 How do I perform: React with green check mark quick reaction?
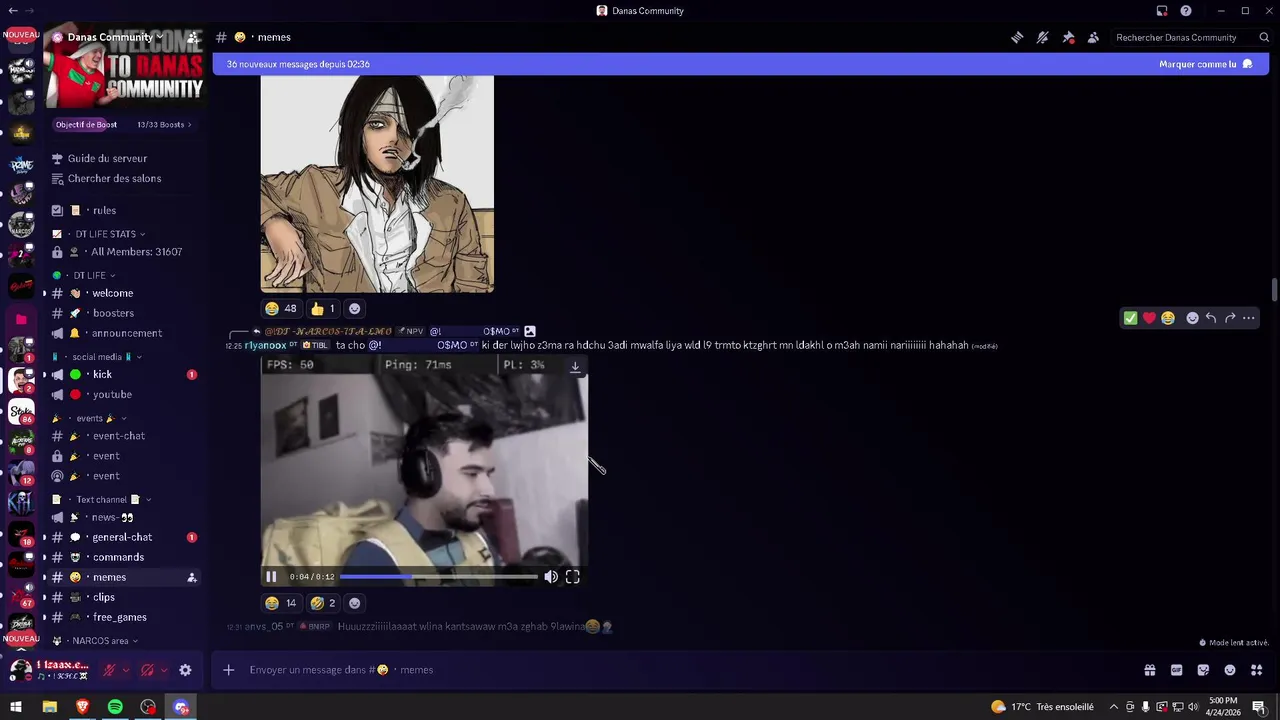(1130, 318)
